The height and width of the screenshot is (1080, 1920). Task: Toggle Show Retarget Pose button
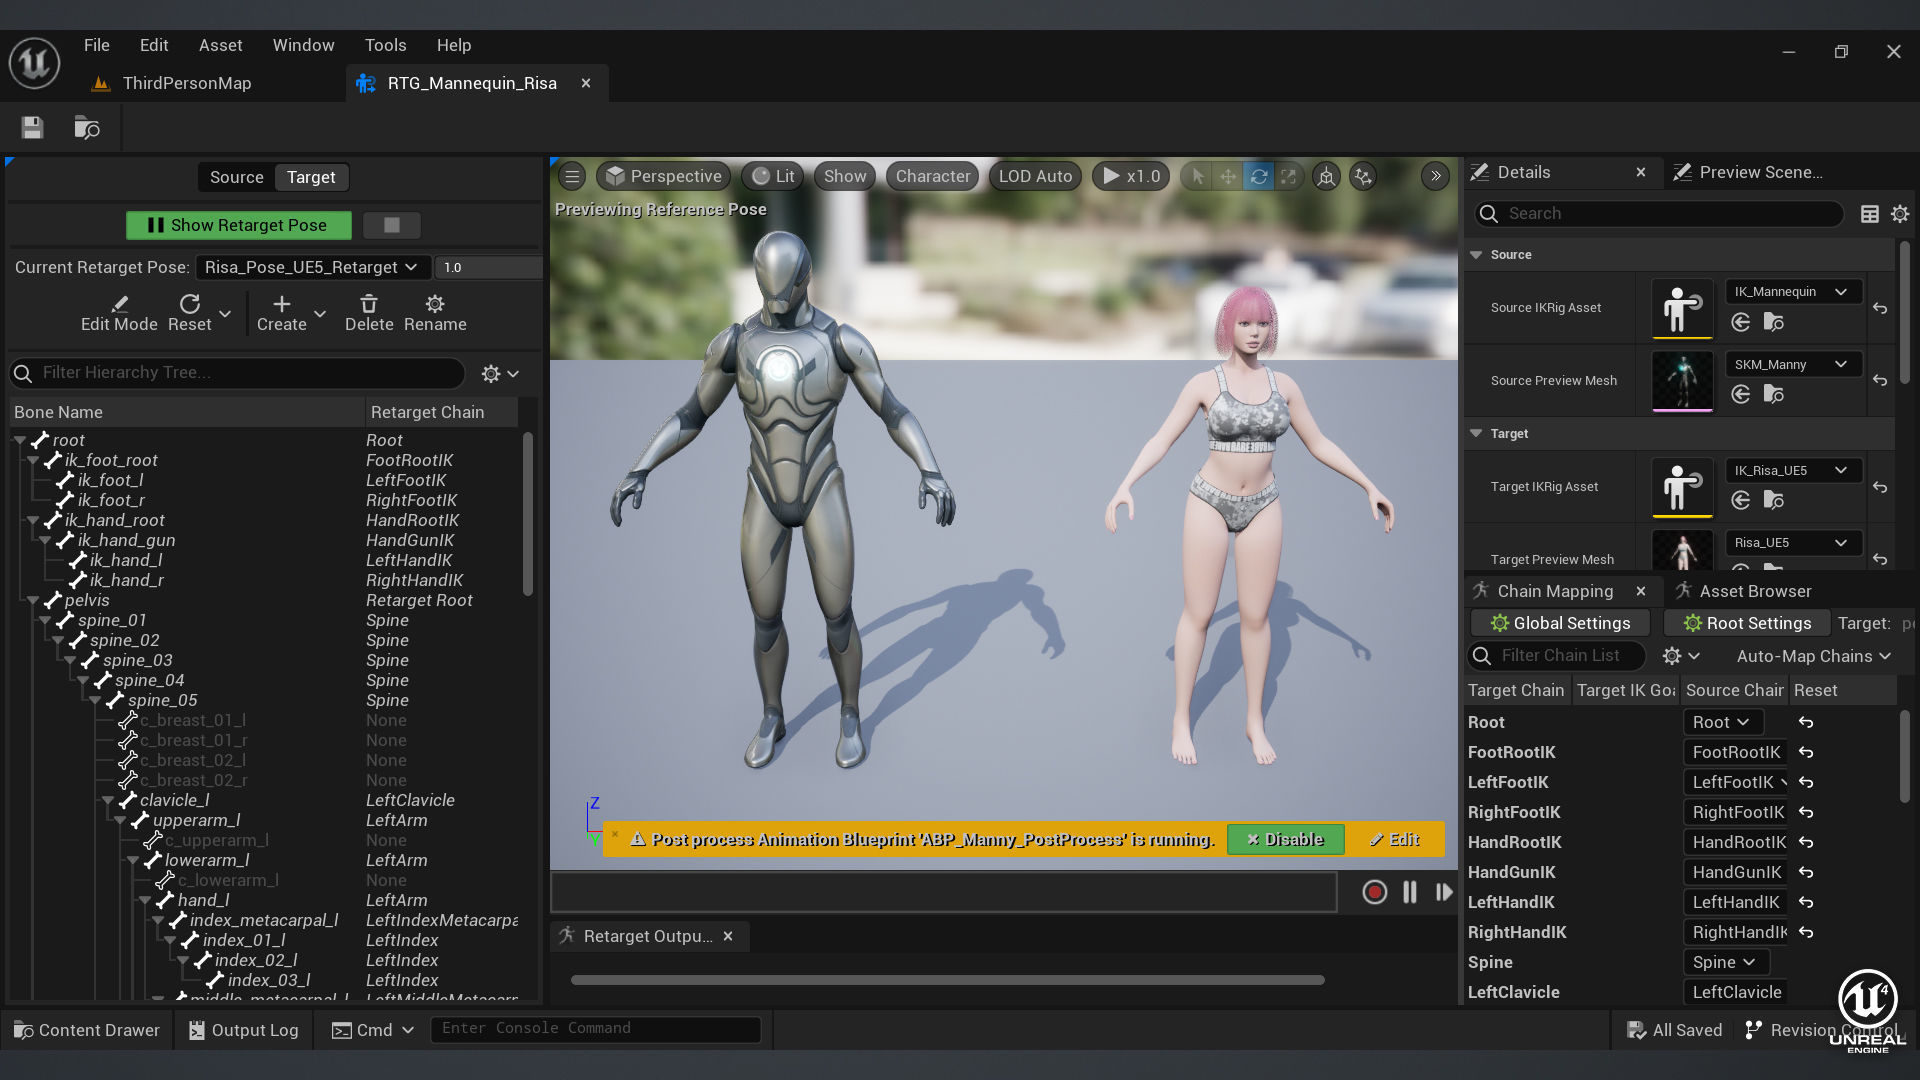coord(238,225)
